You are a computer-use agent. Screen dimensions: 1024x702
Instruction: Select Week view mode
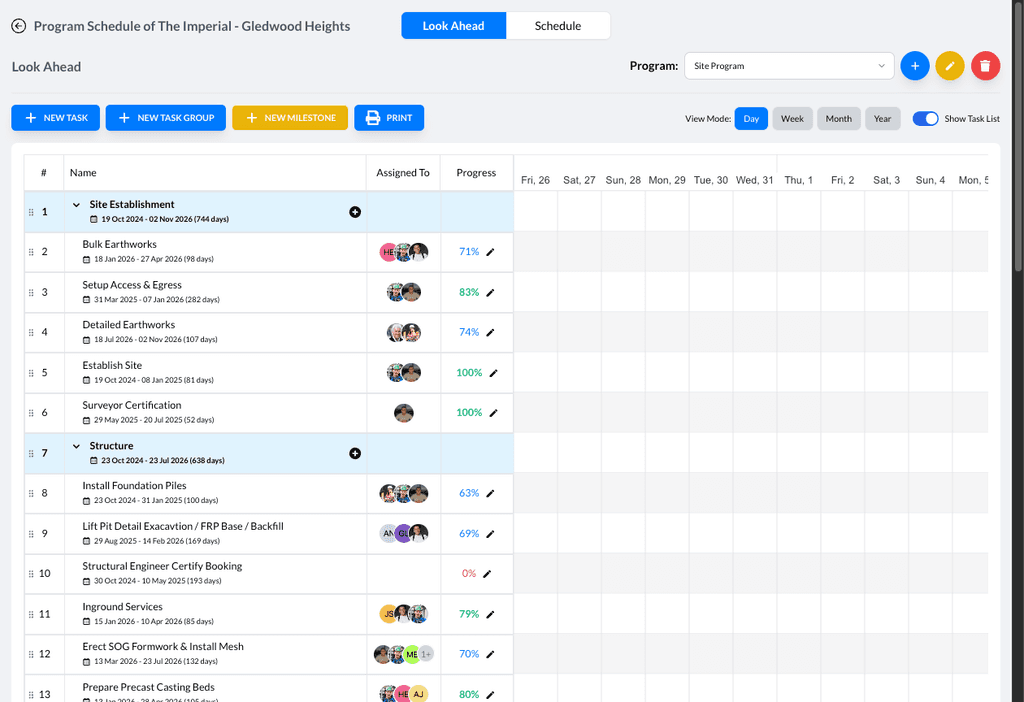point(792,118)
